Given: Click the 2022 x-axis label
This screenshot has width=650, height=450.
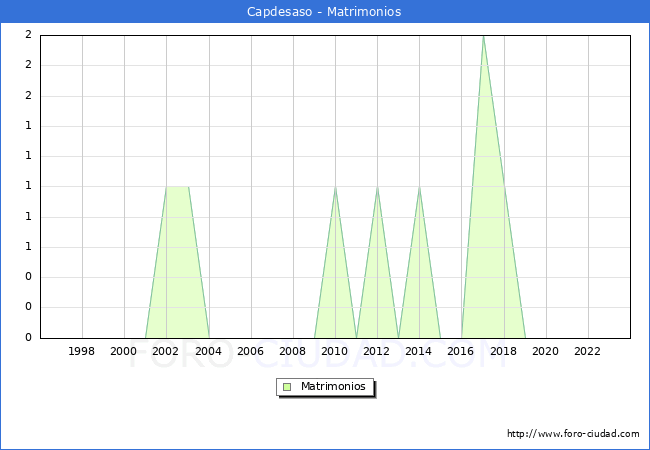Looking at the screenshot, I should (588, 351).
